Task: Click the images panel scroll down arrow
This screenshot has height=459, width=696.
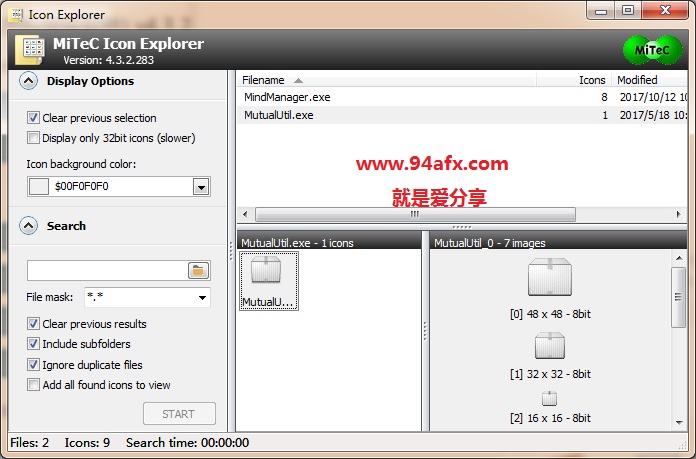Action: pos(679,423)
